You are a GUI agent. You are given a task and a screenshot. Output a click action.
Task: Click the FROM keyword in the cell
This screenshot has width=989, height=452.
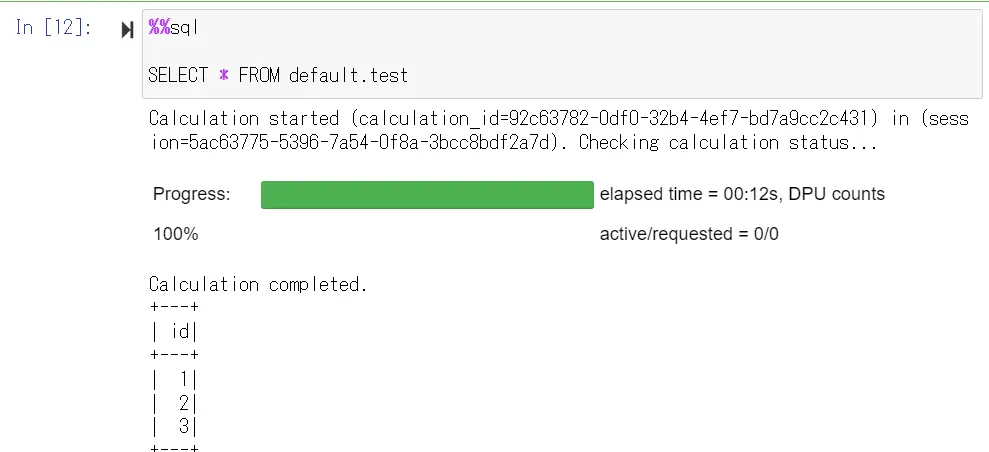pyautogui.click(x=259, y=76)
